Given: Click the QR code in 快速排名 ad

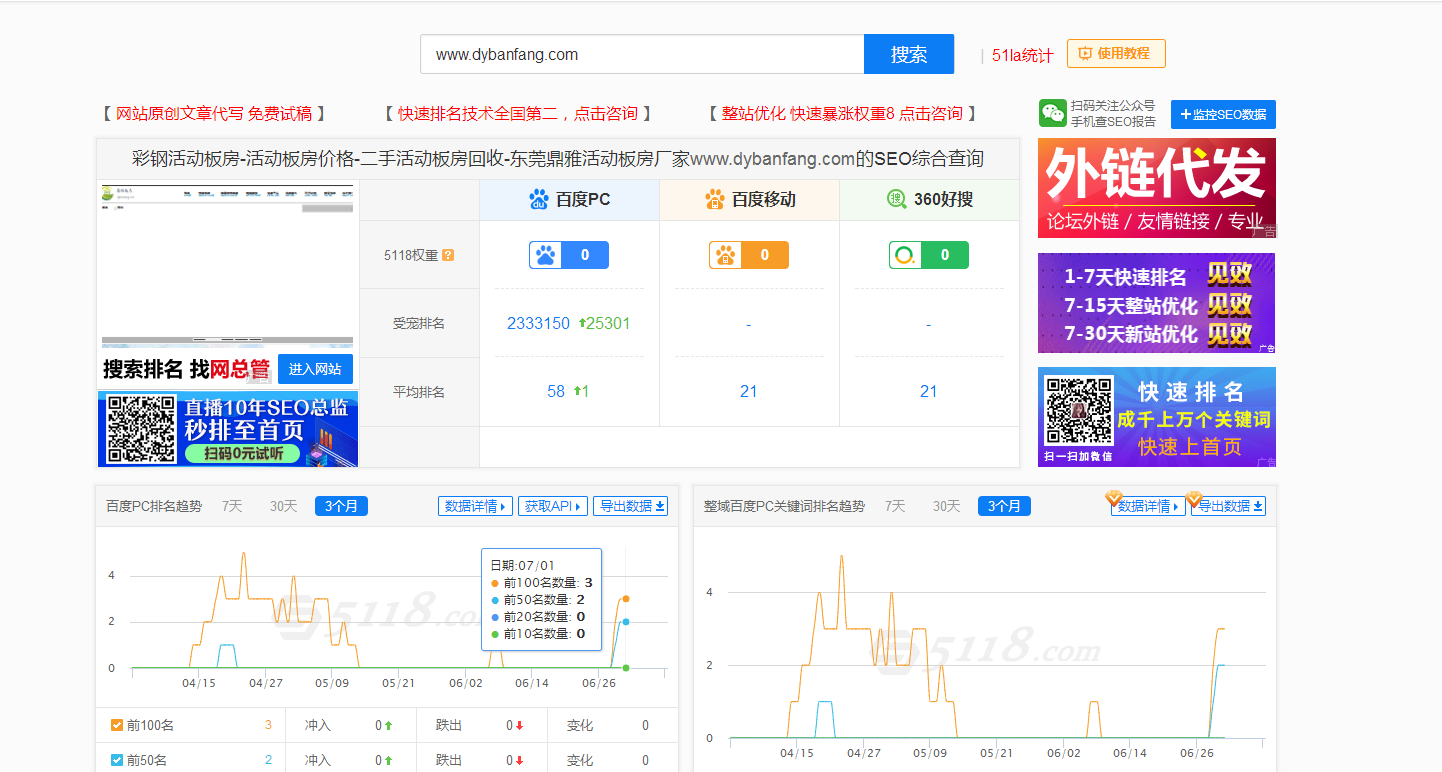Looking at the screenshot, I should coord(1079,411).
